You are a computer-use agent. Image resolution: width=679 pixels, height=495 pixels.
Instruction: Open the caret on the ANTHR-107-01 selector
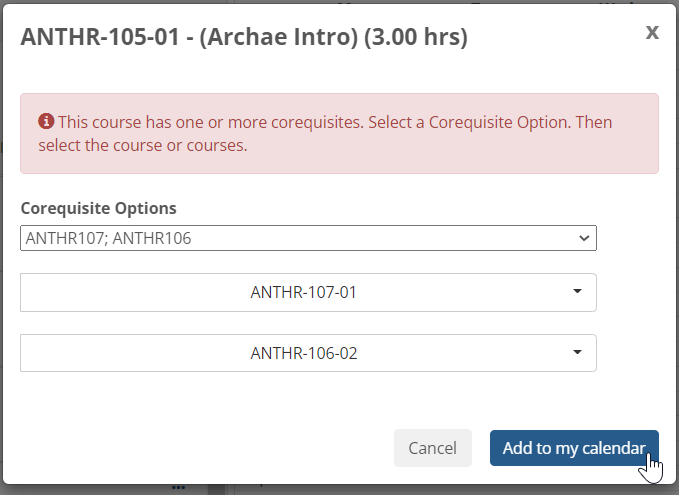tap(577, 292)
